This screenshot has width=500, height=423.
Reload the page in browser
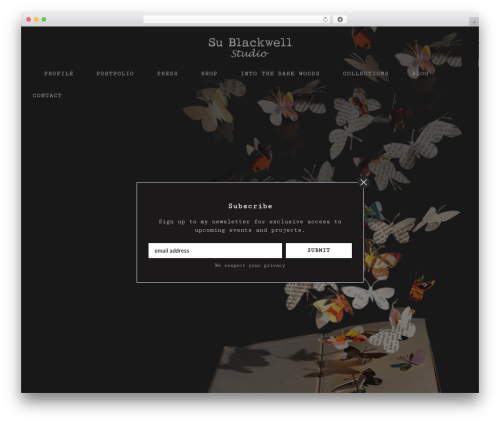(325, 19)
